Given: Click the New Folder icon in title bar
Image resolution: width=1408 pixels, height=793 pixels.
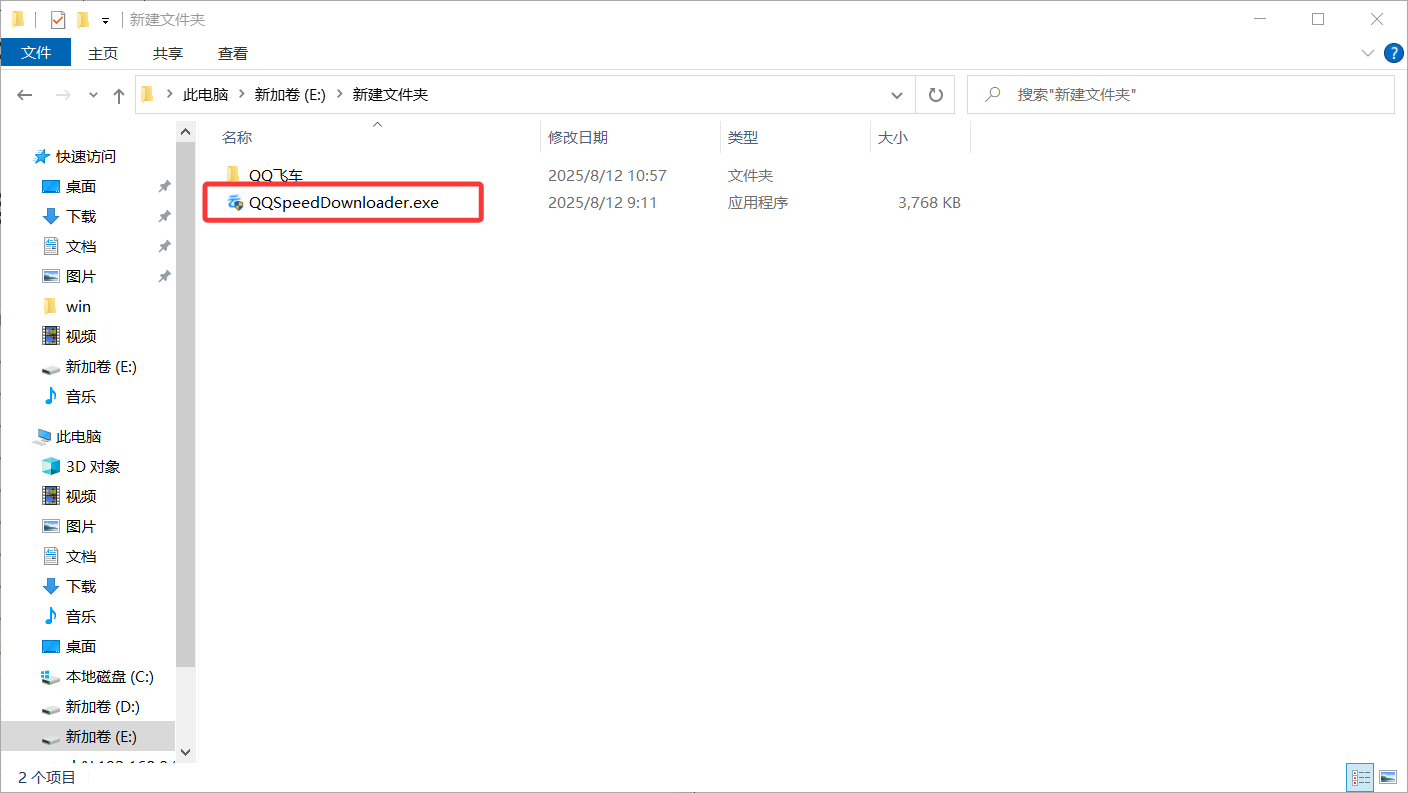Looking at the screenshot, I should pyautogui.click(x=83, y=20).
